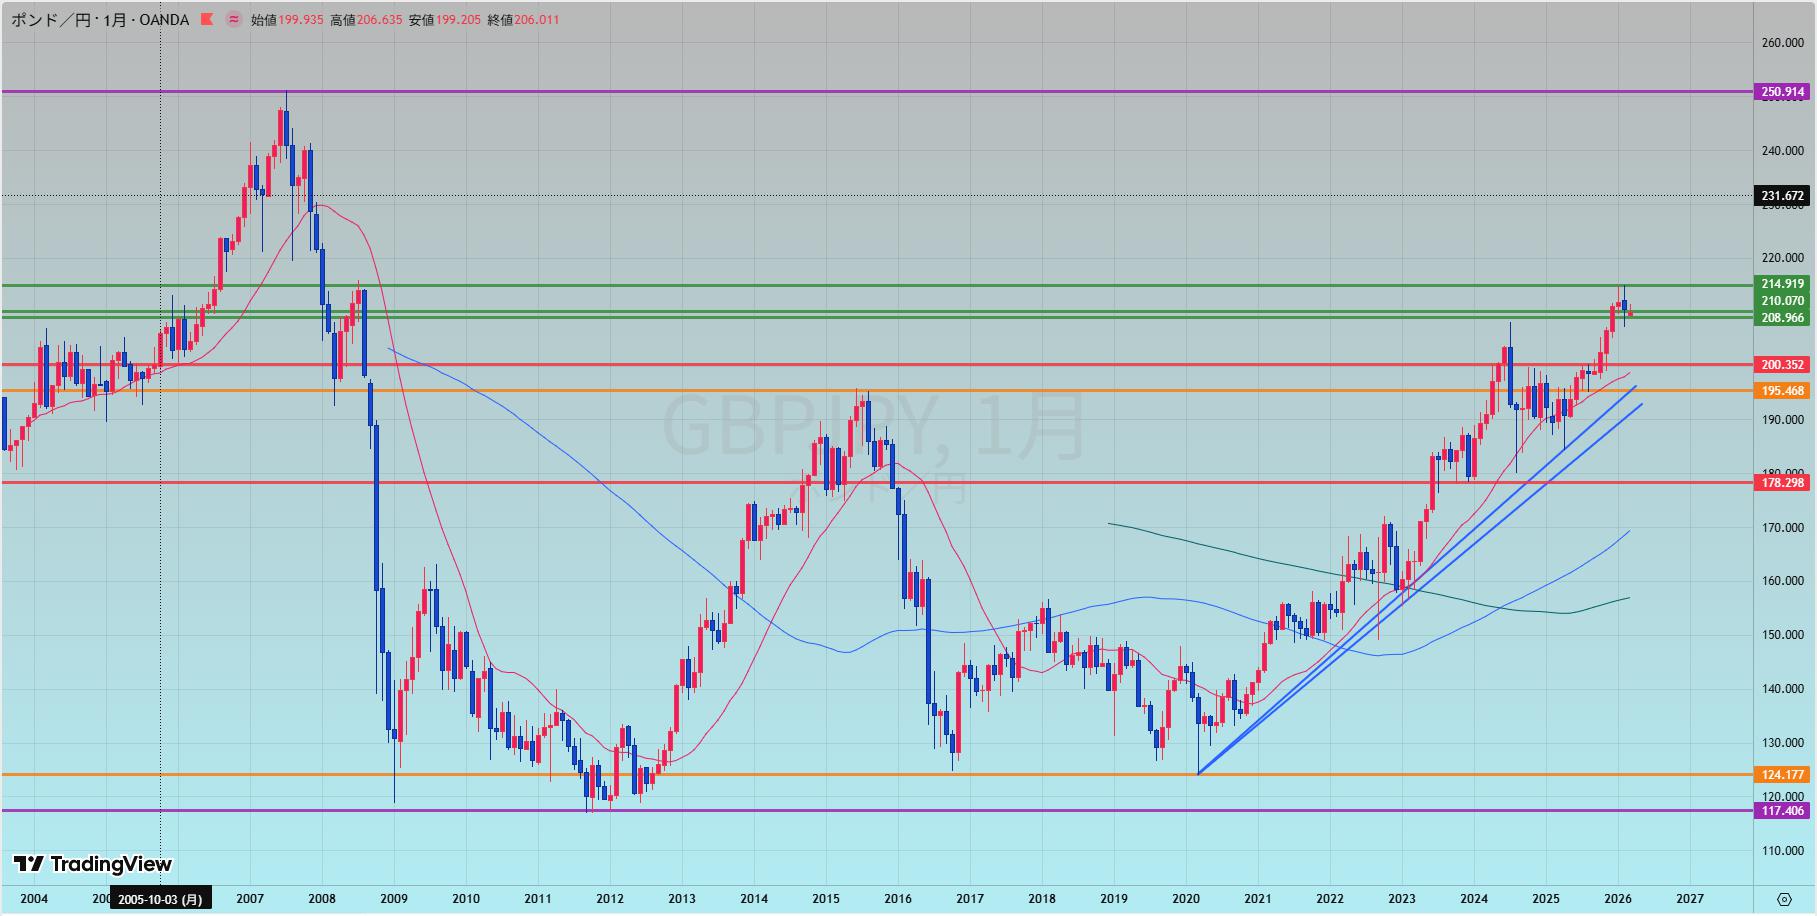Click the TradingView logo

[93, 864]
